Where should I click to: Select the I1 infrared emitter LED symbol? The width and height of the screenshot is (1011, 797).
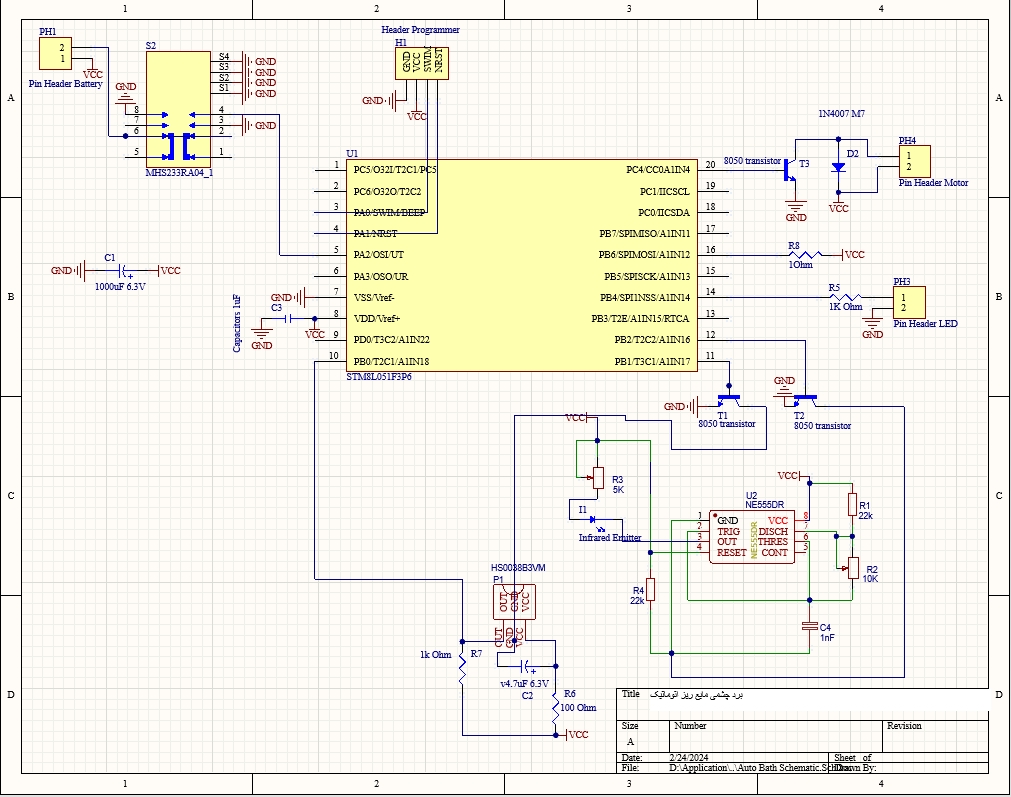point(595,520)
